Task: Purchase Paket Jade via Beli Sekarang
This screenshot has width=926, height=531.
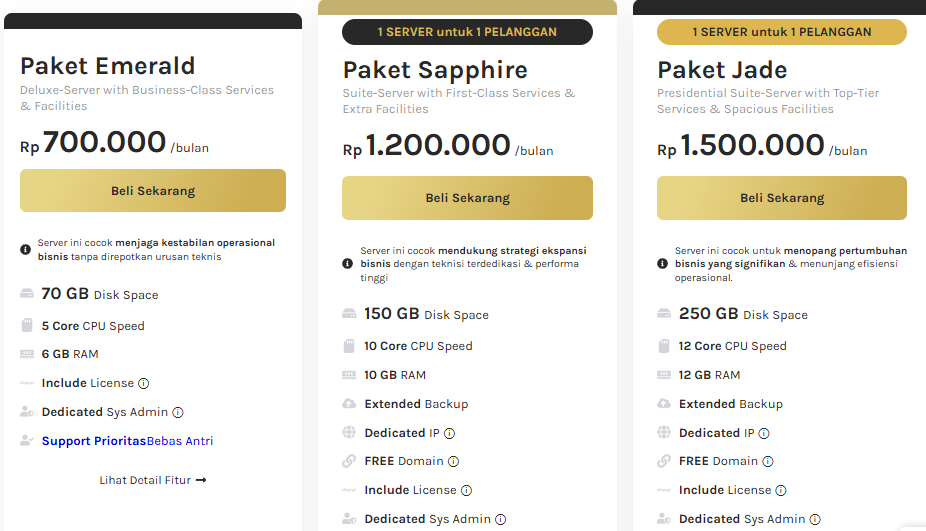Action: (x=782, y=198)
